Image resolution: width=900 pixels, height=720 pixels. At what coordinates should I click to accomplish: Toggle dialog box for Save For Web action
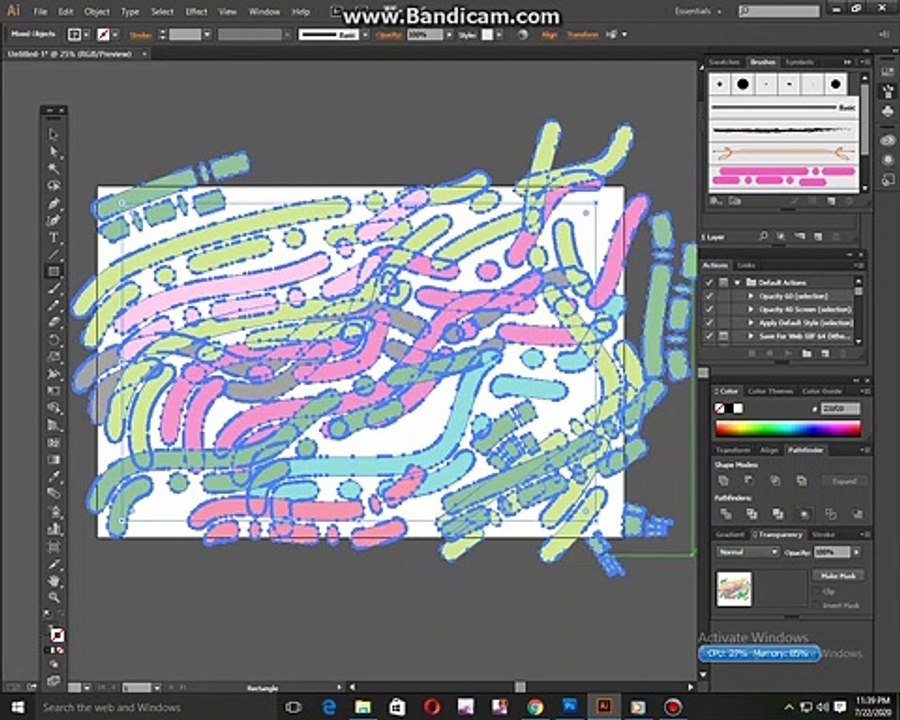click(723, 336)
